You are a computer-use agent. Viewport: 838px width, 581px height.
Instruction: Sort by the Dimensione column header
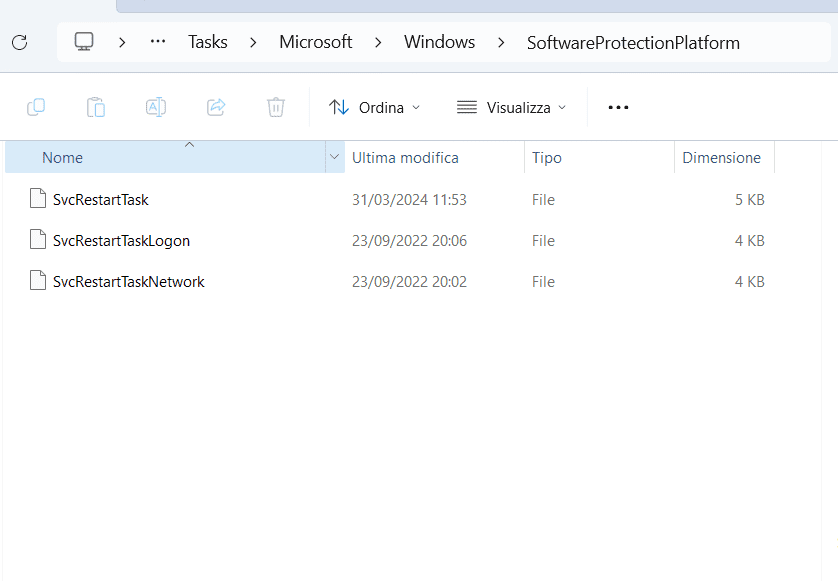pyautogui.click(x=721, y=157)
